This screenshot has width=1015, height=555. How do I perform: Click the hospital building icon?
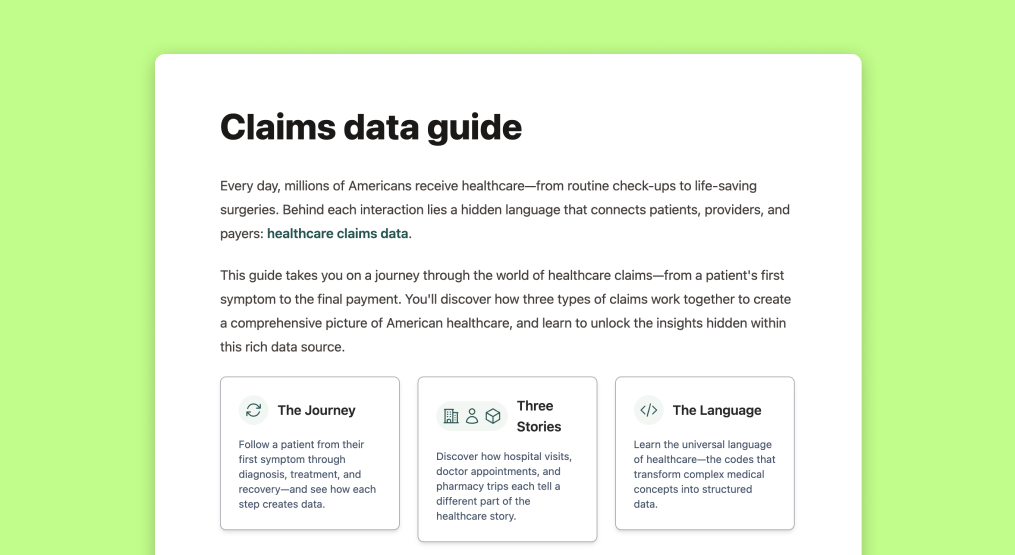pos(451,416)
